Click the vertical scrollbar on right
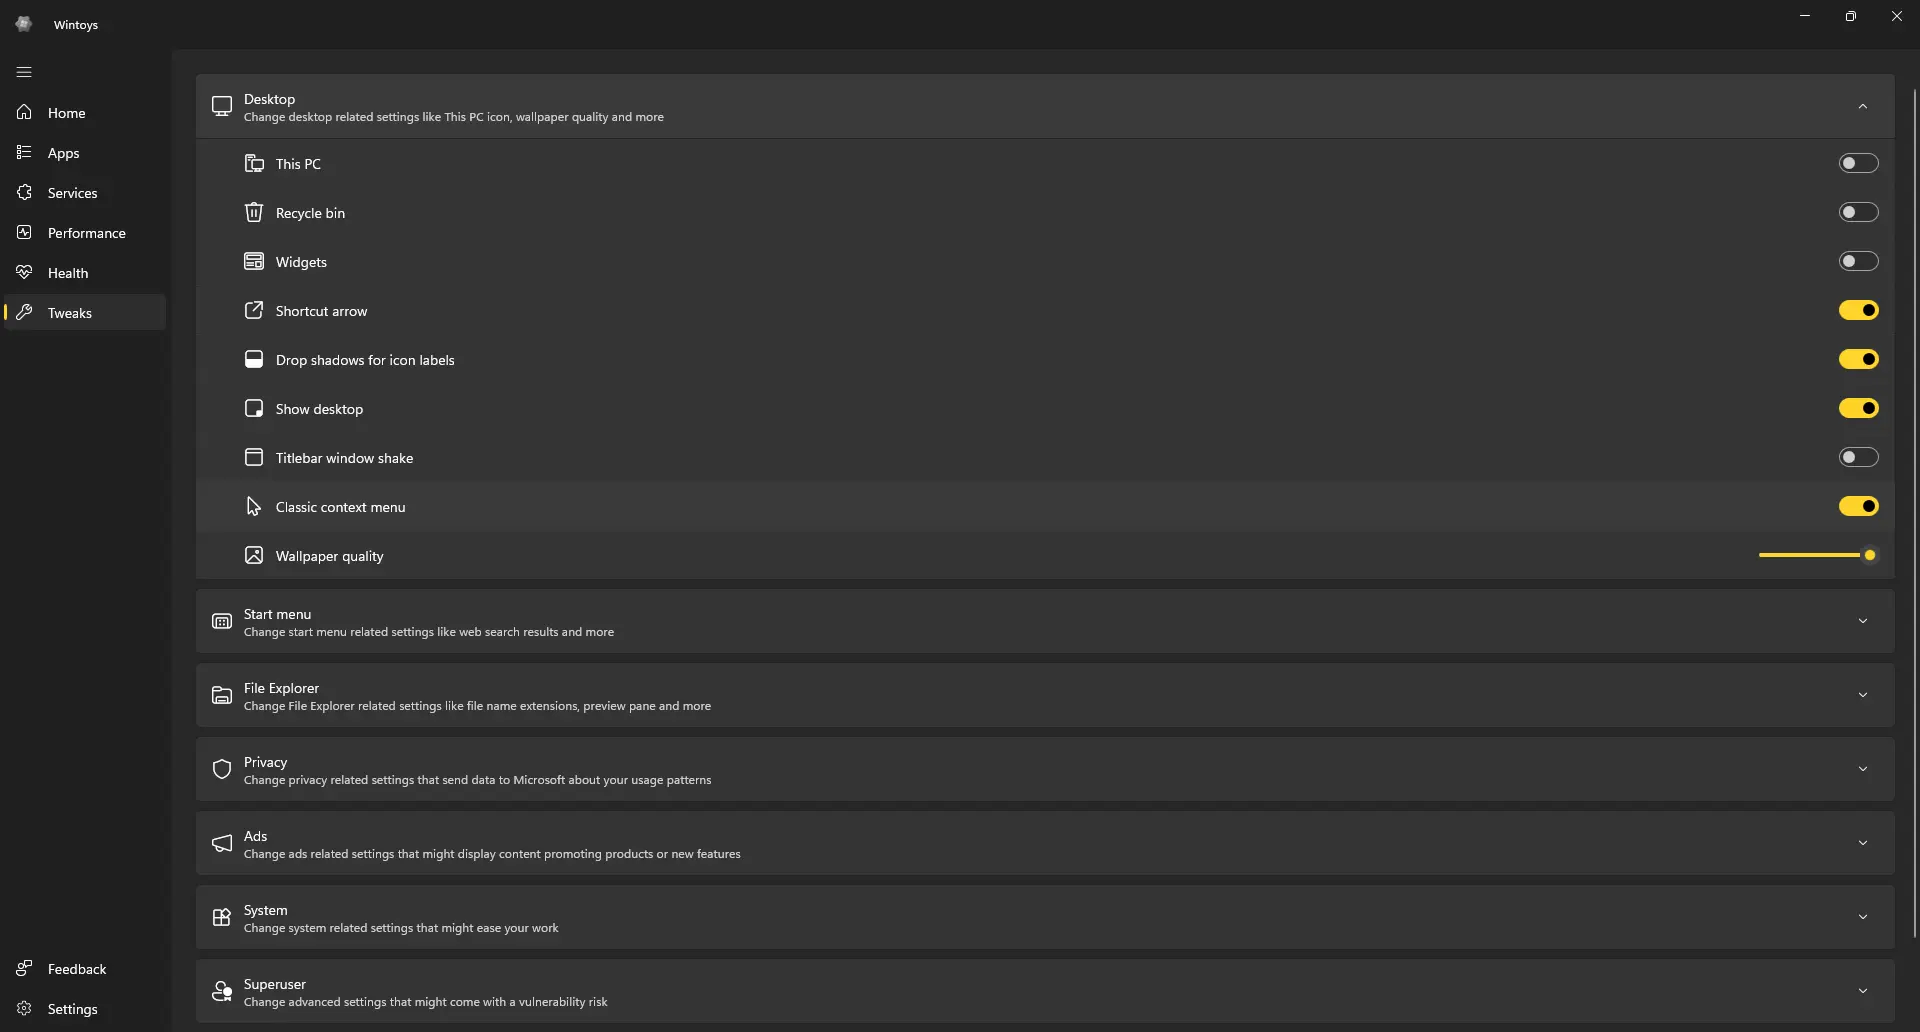Image resolution: width=1920 pixels, height=1032 pixels. tap(1915, 512)
